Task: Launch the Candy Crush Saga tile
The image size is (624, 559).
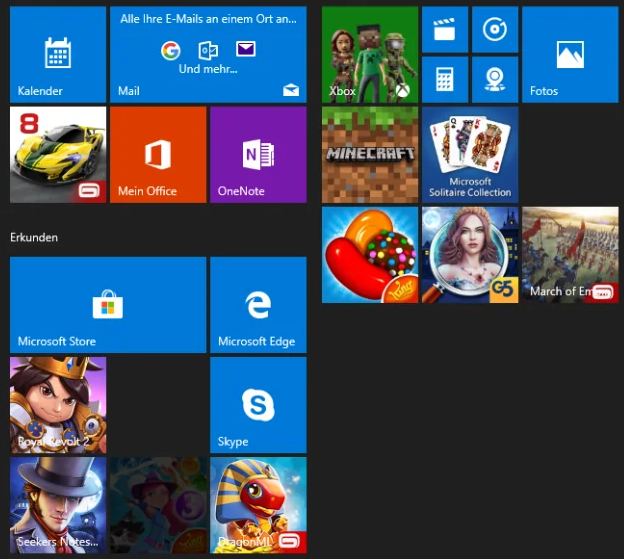Action: (370, 255)
